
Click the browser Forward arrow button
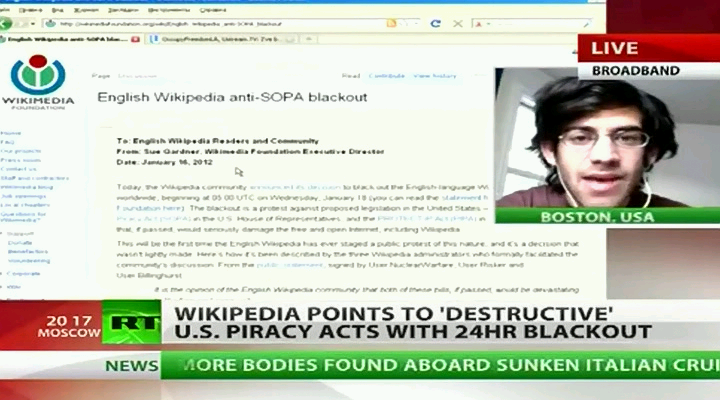point(21,23)
